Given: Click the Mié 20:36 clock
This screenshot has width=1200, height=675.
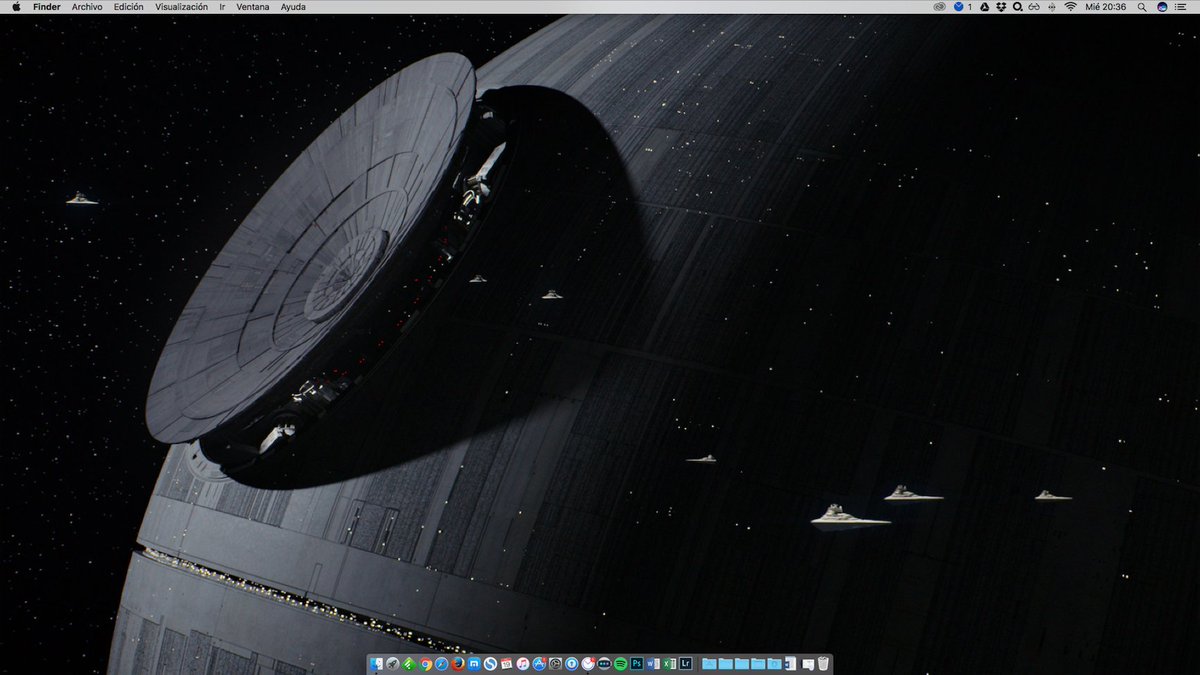Looking at the screenshot, I should pyautogui.click(x=1105, y=7).
